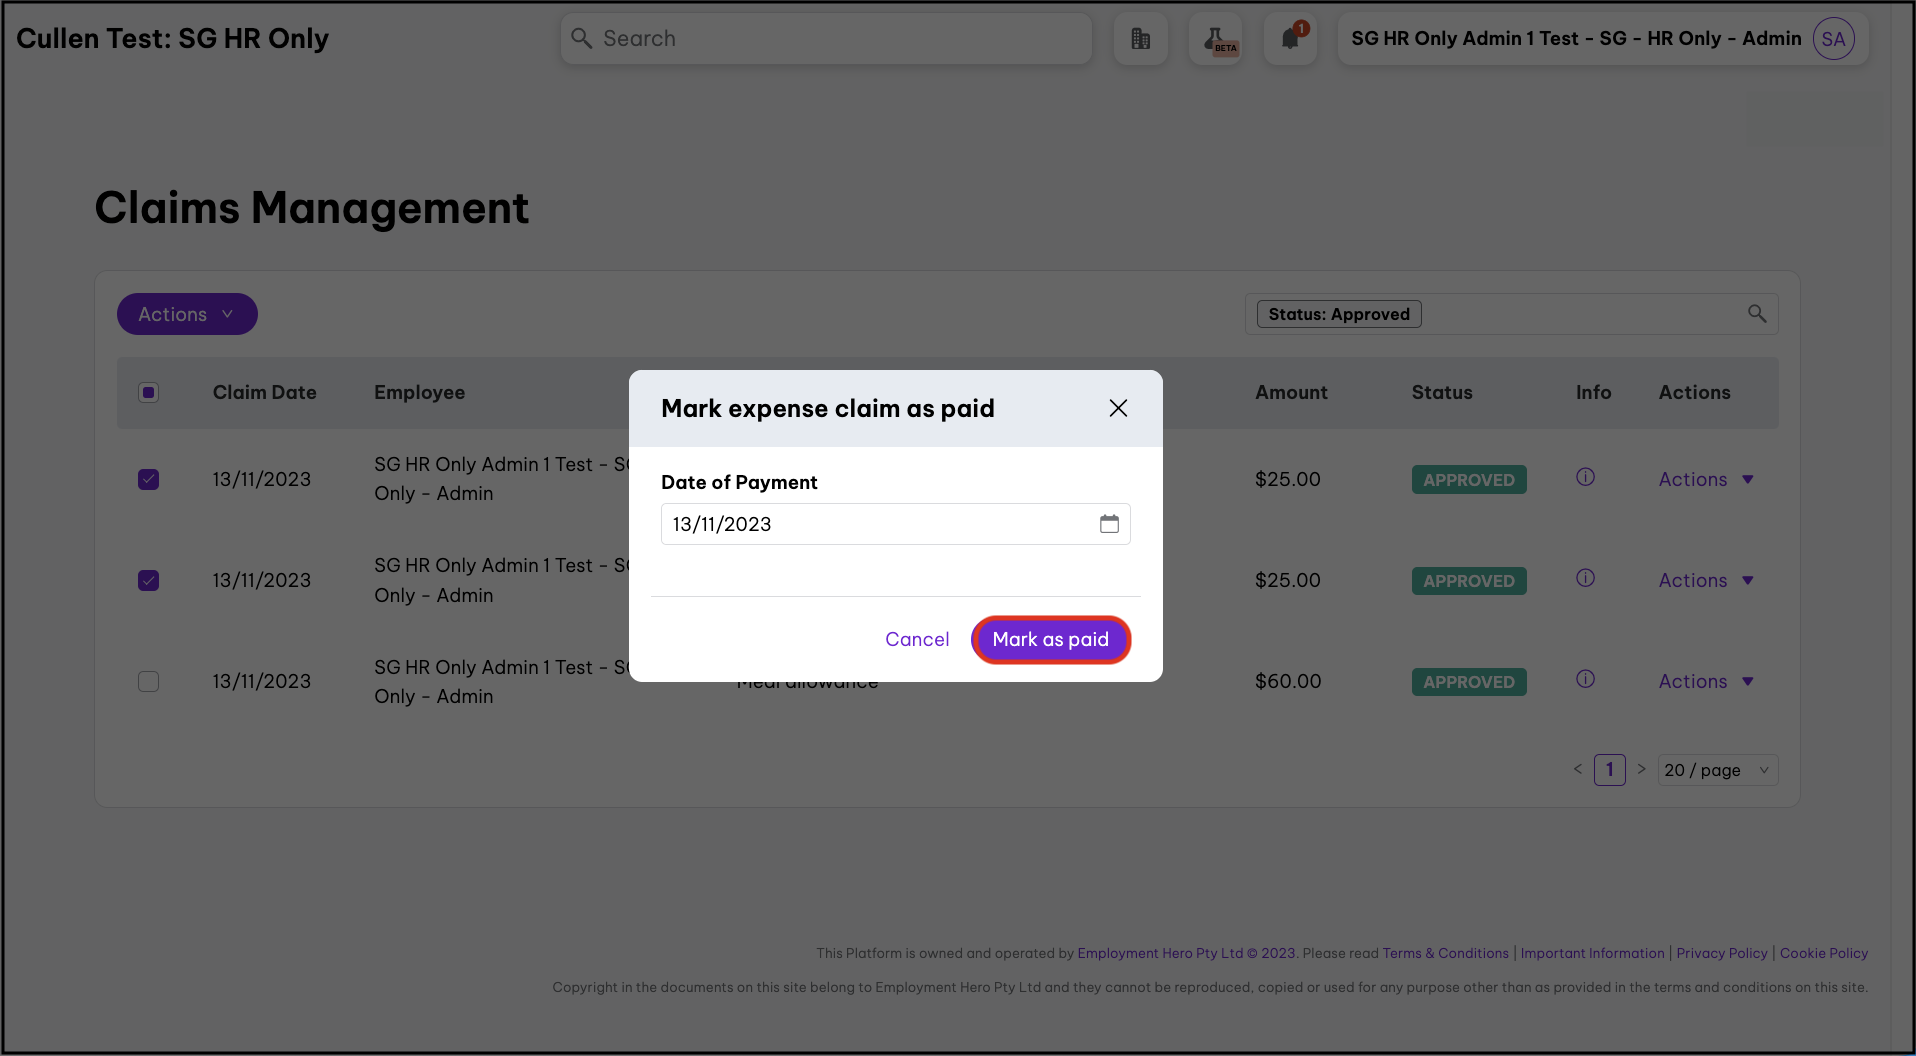Open the 20 / page size dropdown
Viewport: 1916px width, 1056px height.
(x=1717, y=770)
